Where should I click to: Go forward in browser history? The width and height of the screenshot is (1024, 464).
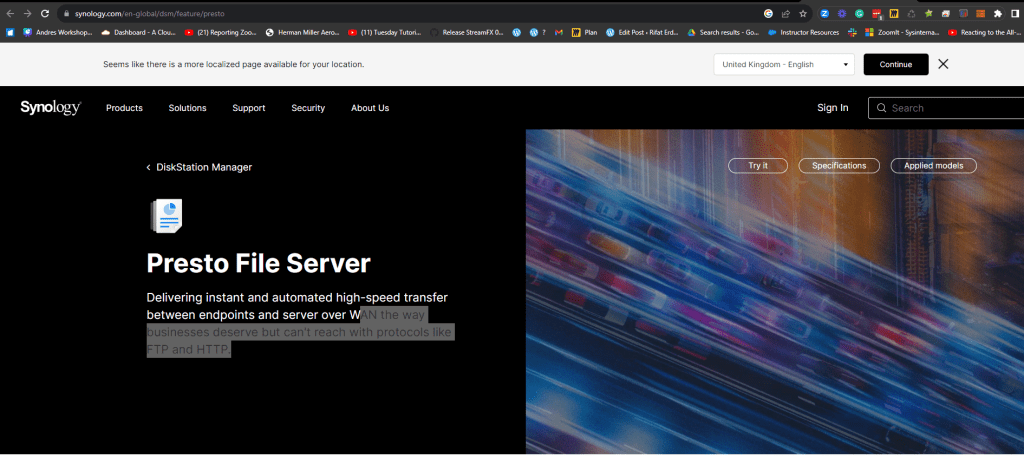pos(27,13)
